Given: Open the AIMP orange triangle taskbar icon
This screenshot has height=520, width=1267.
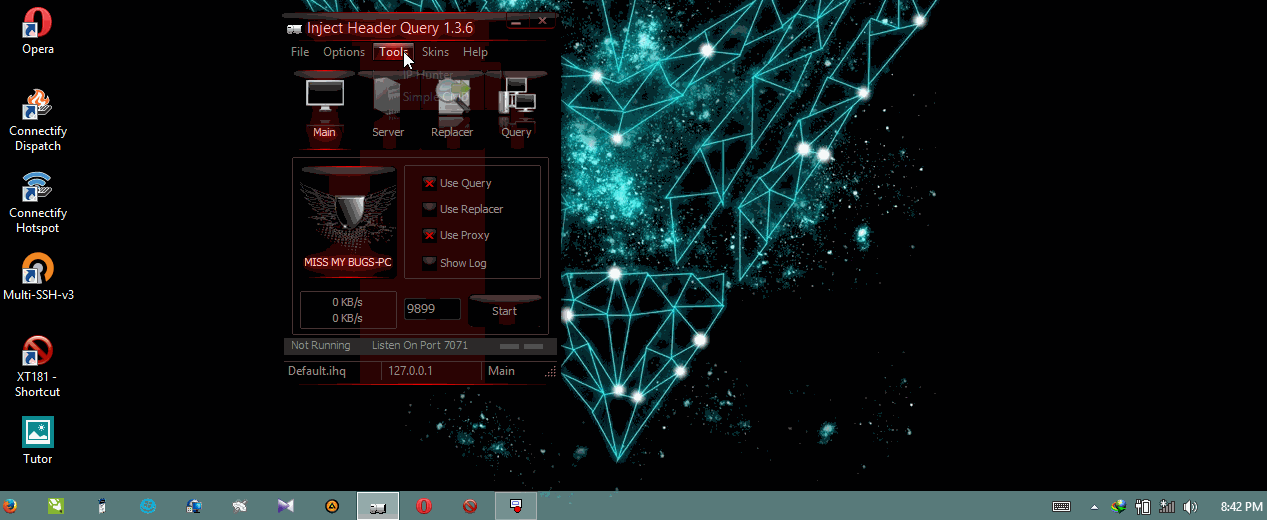Looking at the screenshot, I should pyautogui.click(x=331, y=506).
